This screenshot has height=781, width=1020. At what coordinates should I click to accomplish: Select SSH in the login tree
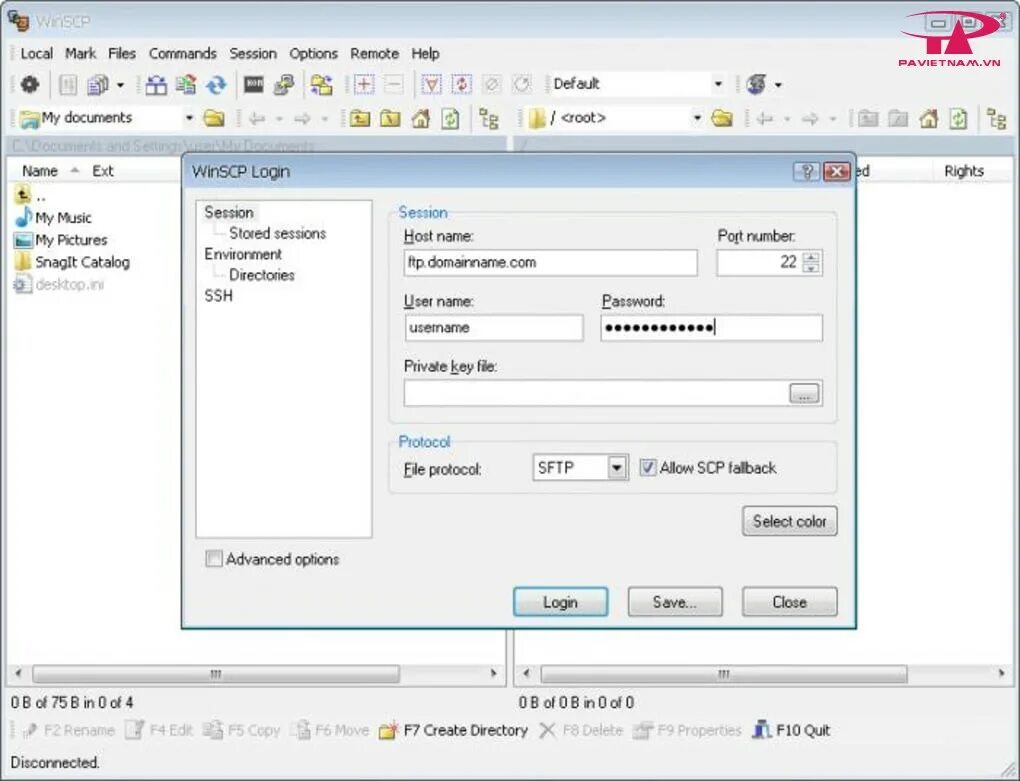218,295
